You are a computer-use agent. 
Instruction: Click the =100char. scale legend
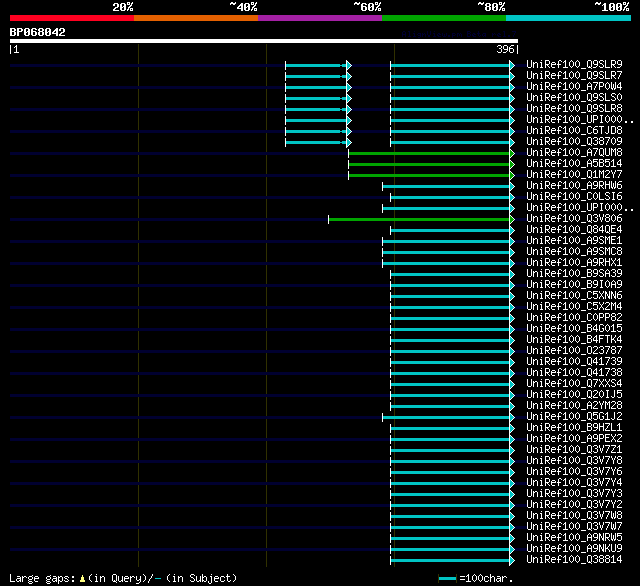476,578
